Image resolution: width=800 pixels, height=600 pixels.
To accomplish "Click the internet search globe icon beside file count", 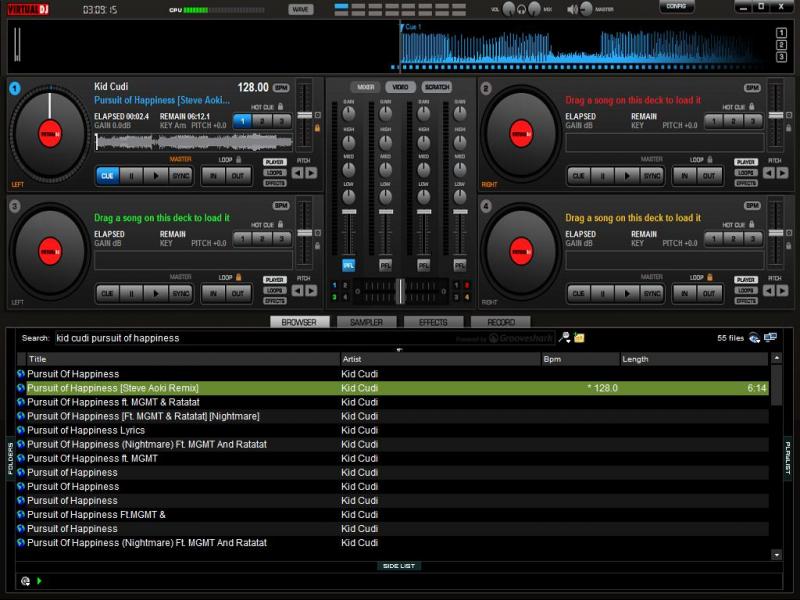I will [754, 338].
